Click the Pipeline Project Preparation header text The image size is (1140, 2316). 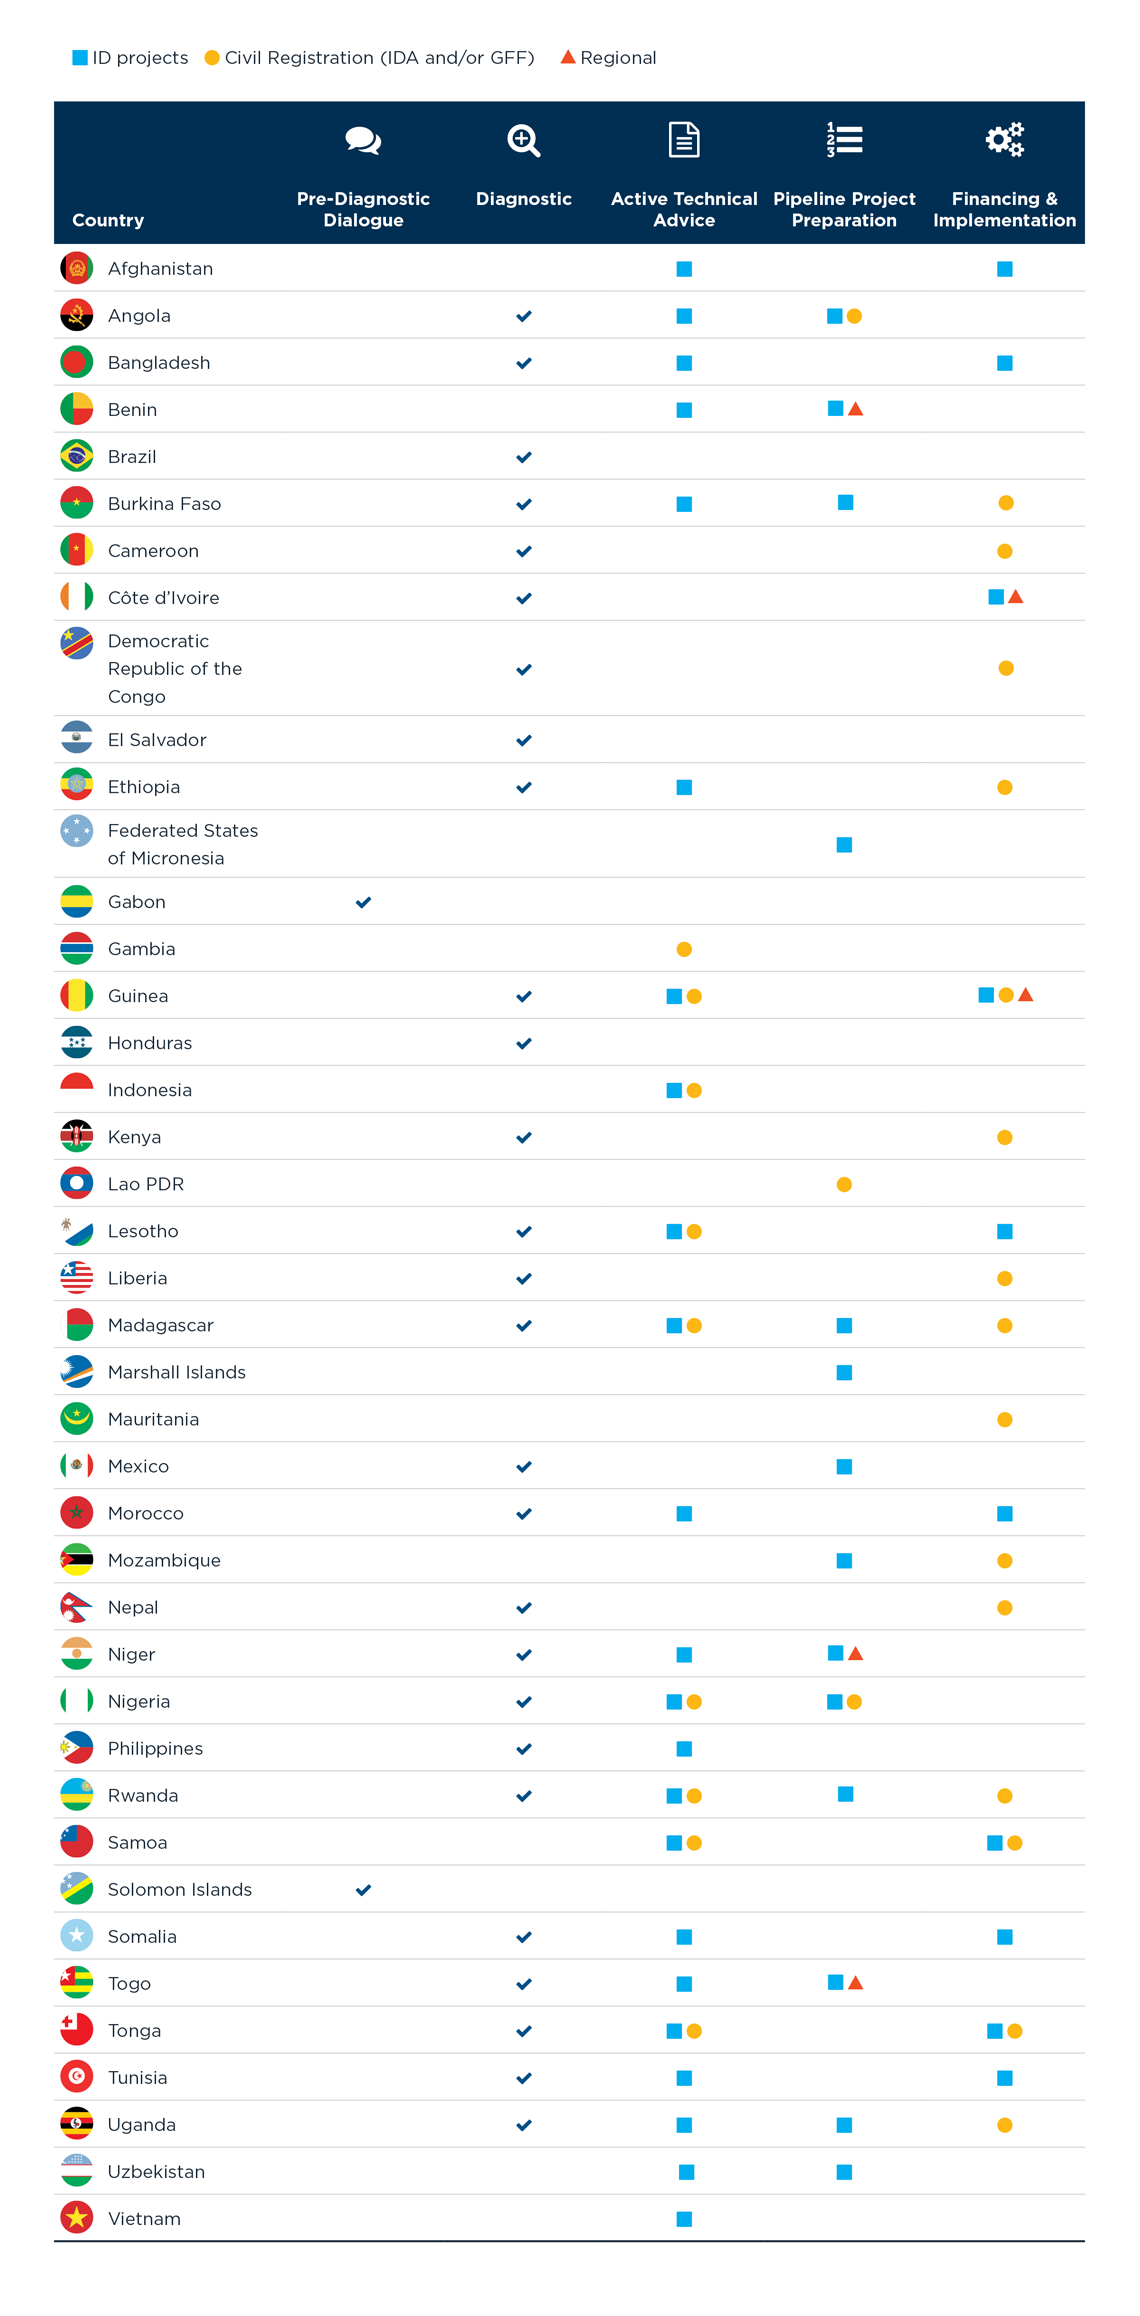845,209
